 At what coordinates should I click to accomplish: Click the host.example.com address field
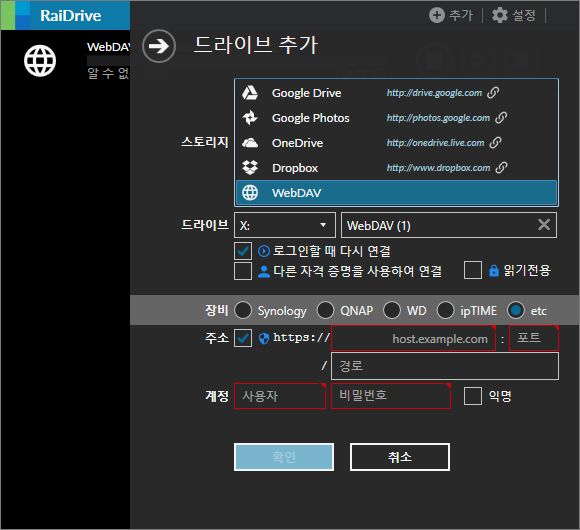(x=413, y=338)
